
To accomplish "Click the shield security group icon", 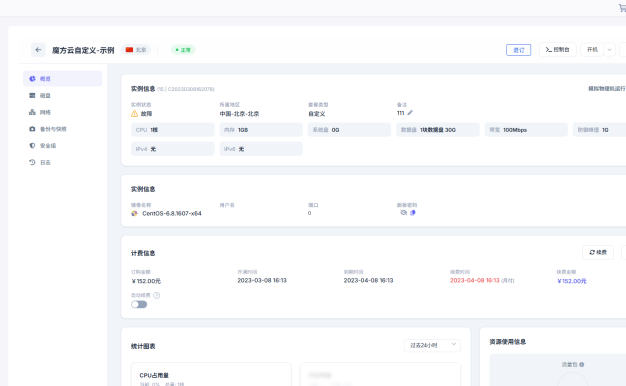I will tap(32, 146).
